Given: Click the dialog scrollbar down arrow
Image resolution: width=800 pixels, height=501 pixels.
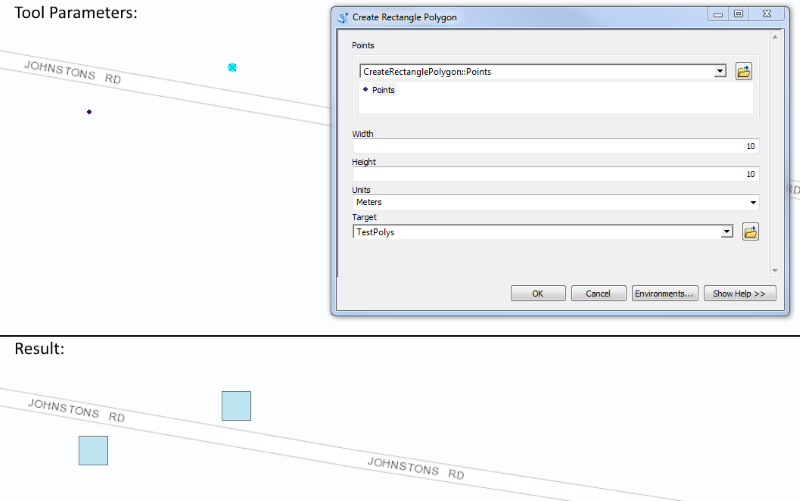Looking at the screenshot, I should point(775,270).
